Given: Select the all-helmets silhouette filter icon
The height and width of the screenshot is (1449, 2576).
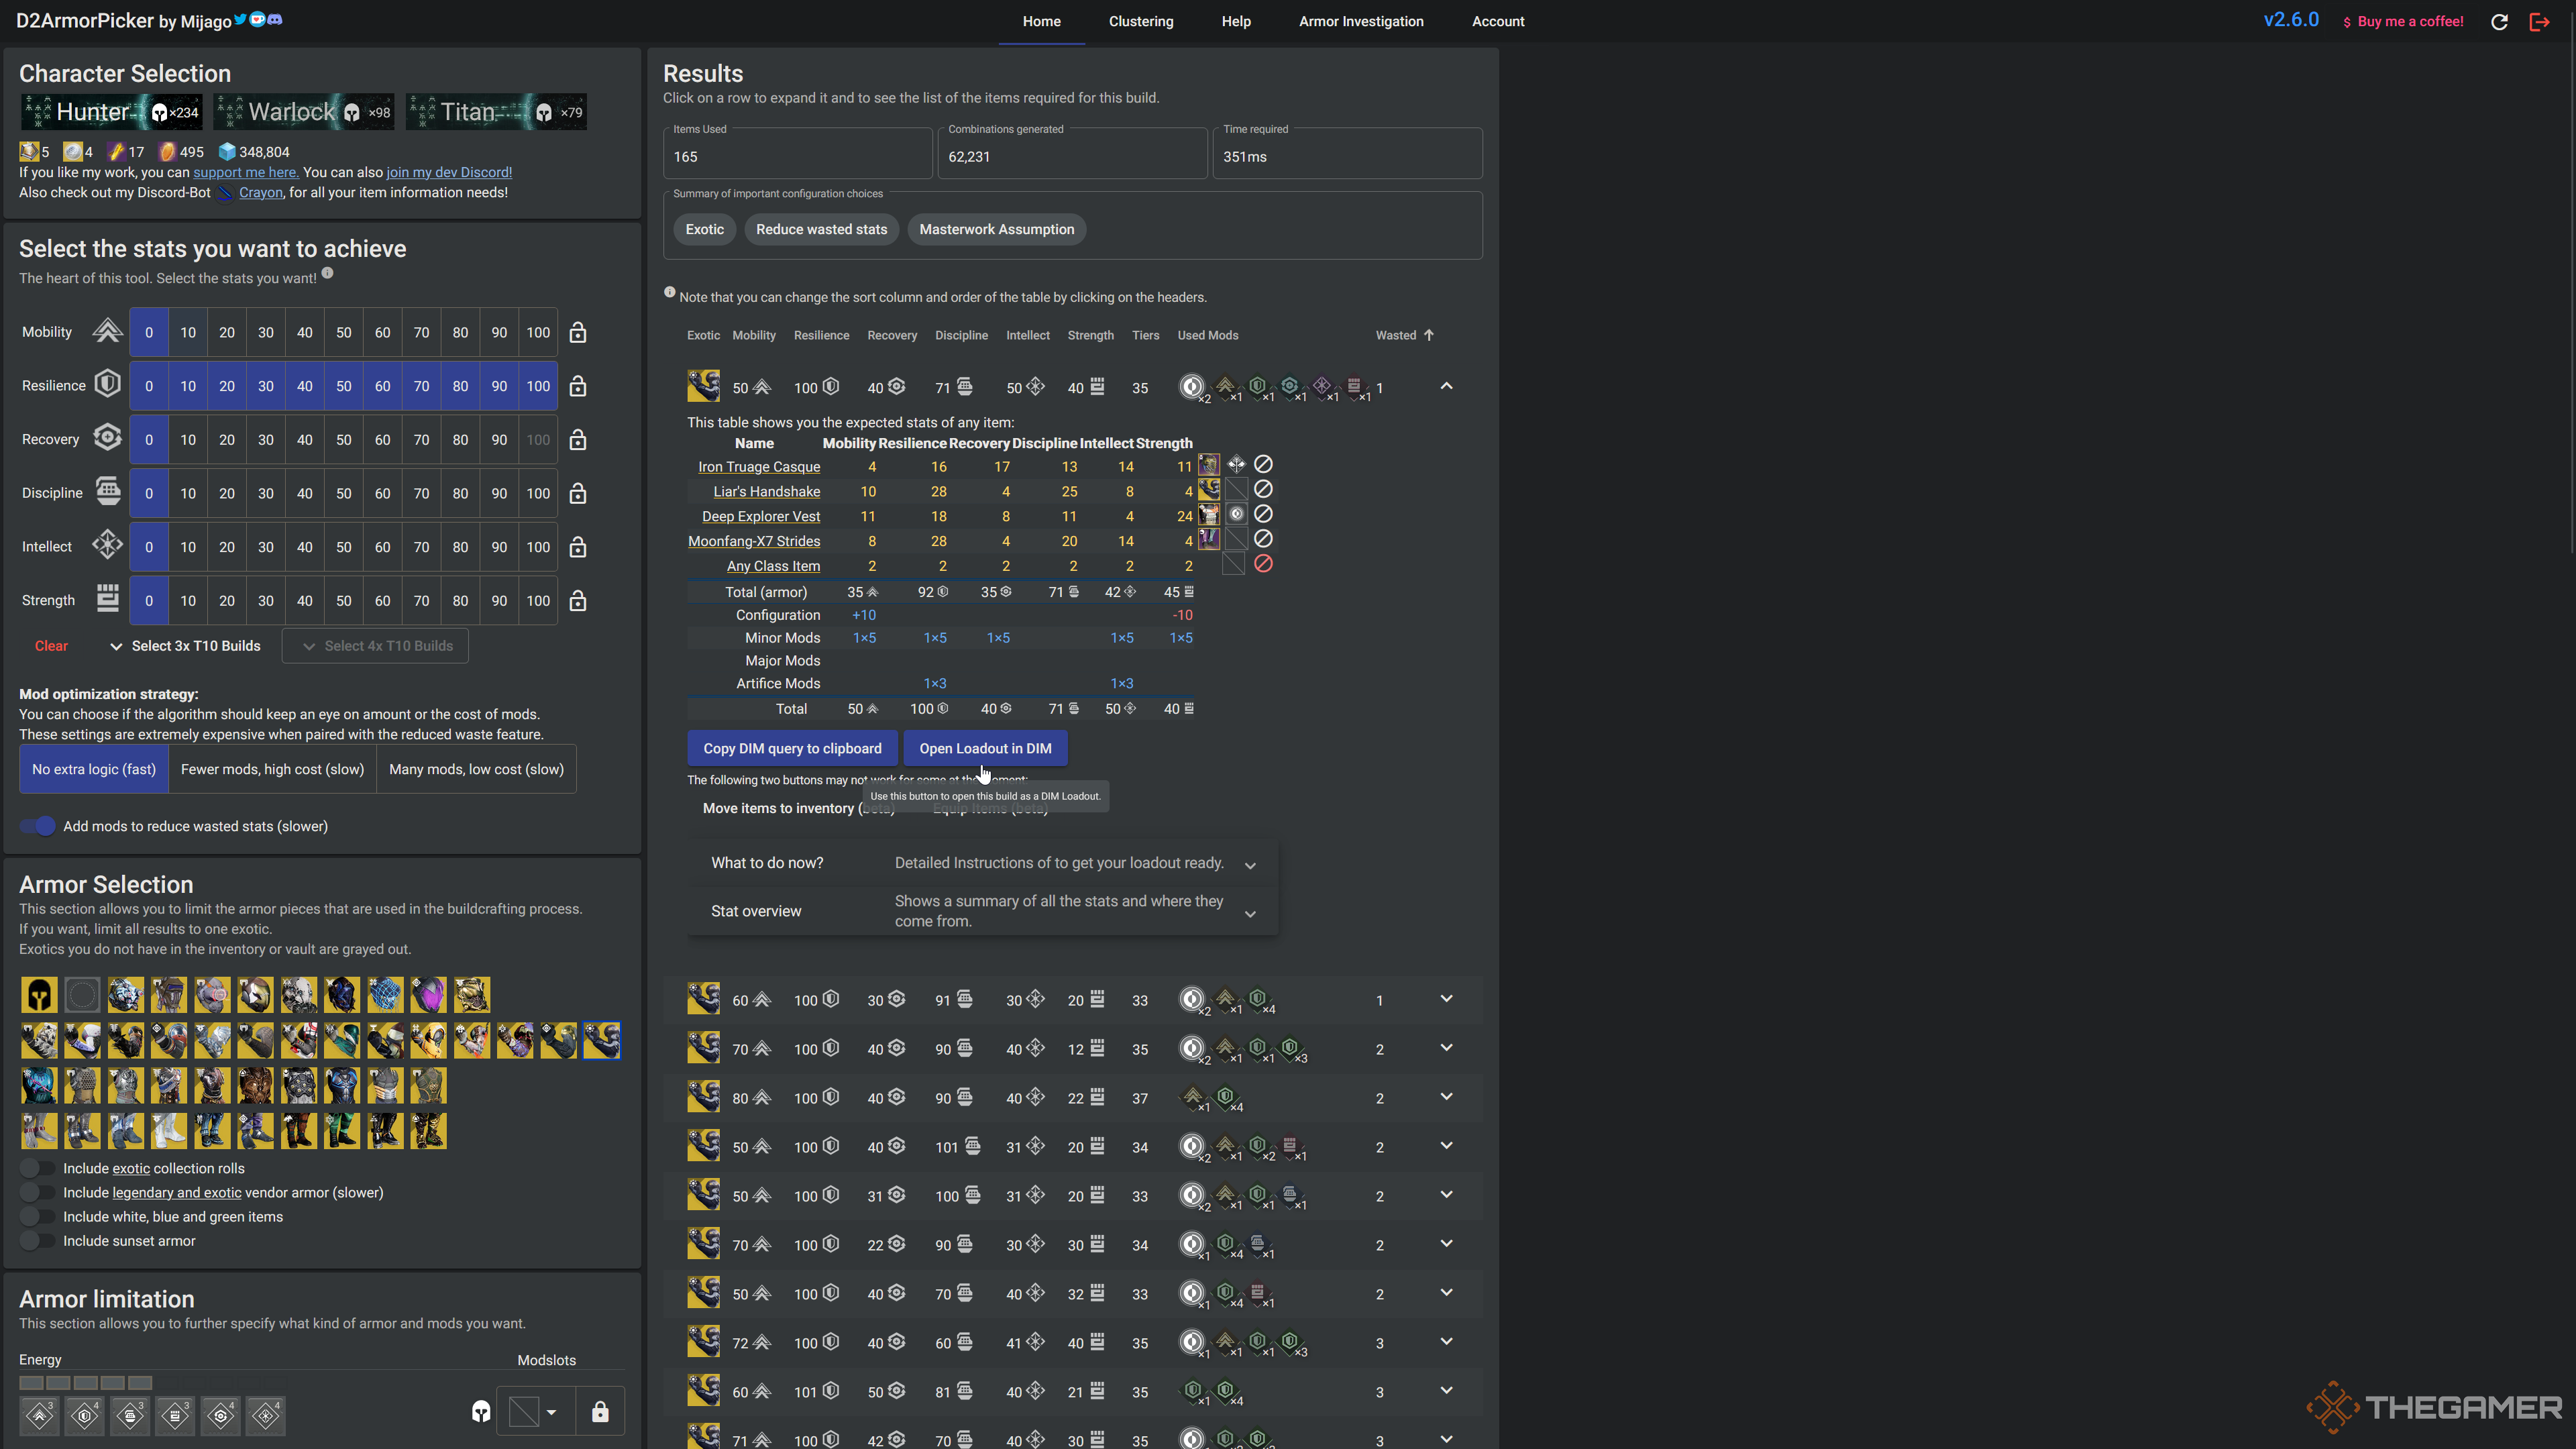Looking at the screenshot, I should 40,995.
